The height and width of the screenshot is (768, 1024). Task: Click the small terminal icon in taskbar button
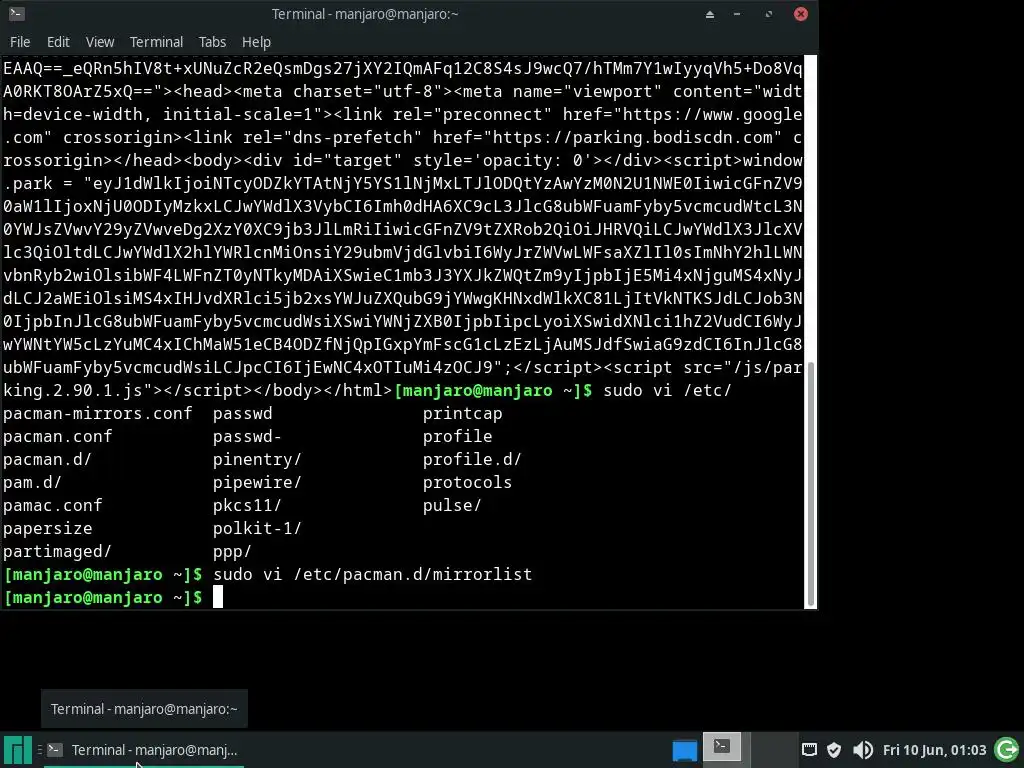[x=56, y=750]
